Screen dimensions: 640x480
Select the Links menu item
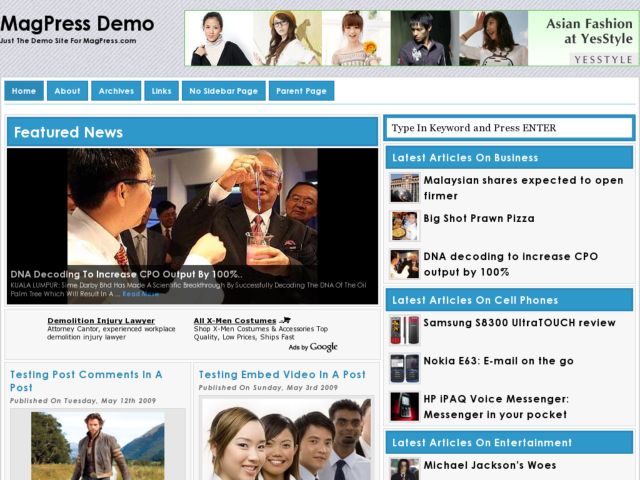pyautogui.click(x=162, y=91)
